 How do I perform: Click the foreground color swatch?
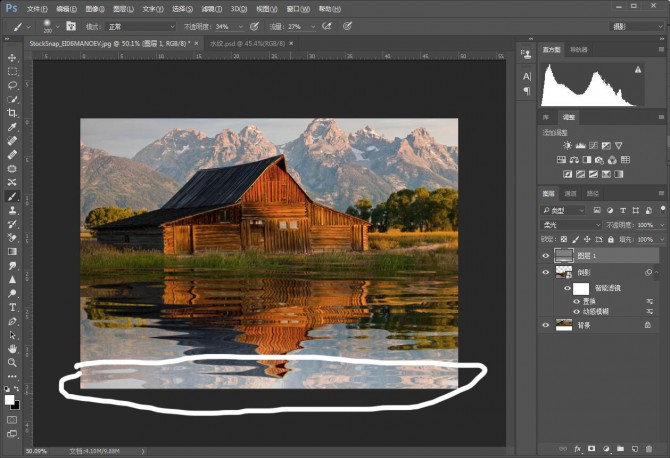tap(9, 399)
